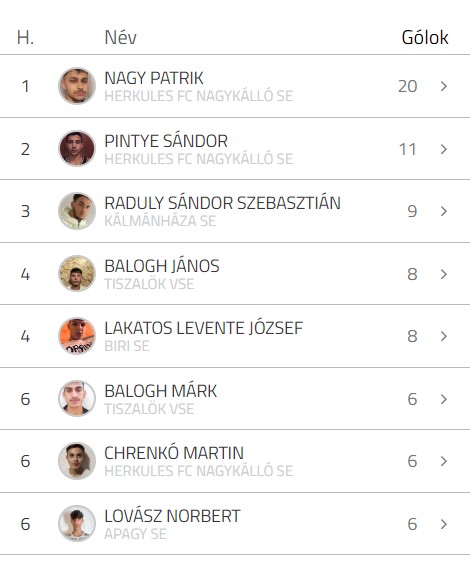Click arrow beside Lakatos Levente József
This screenshot has height=565, width=470.
click(x=444, y=336)
